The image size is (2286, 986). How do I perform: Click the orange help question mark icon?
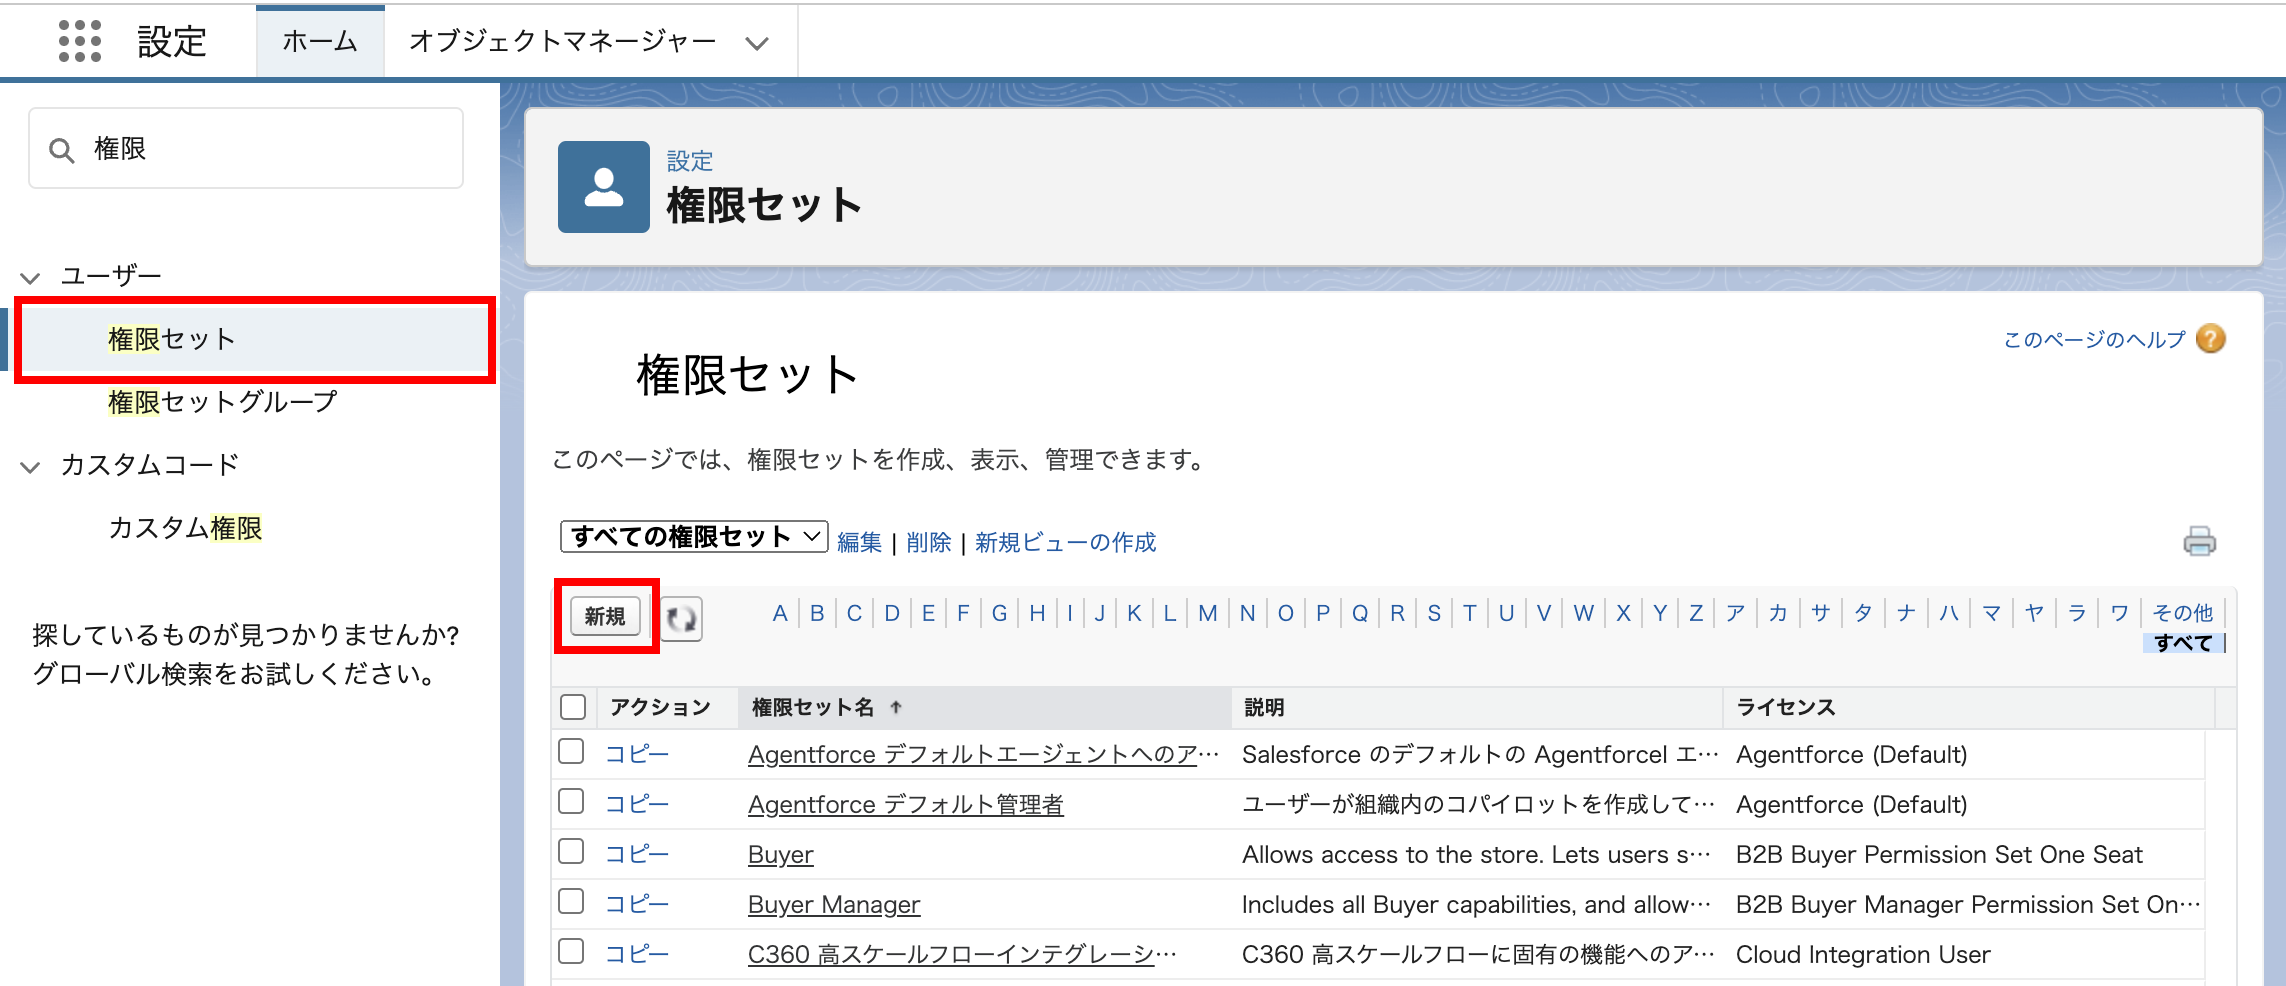[x=2211, y=339]
